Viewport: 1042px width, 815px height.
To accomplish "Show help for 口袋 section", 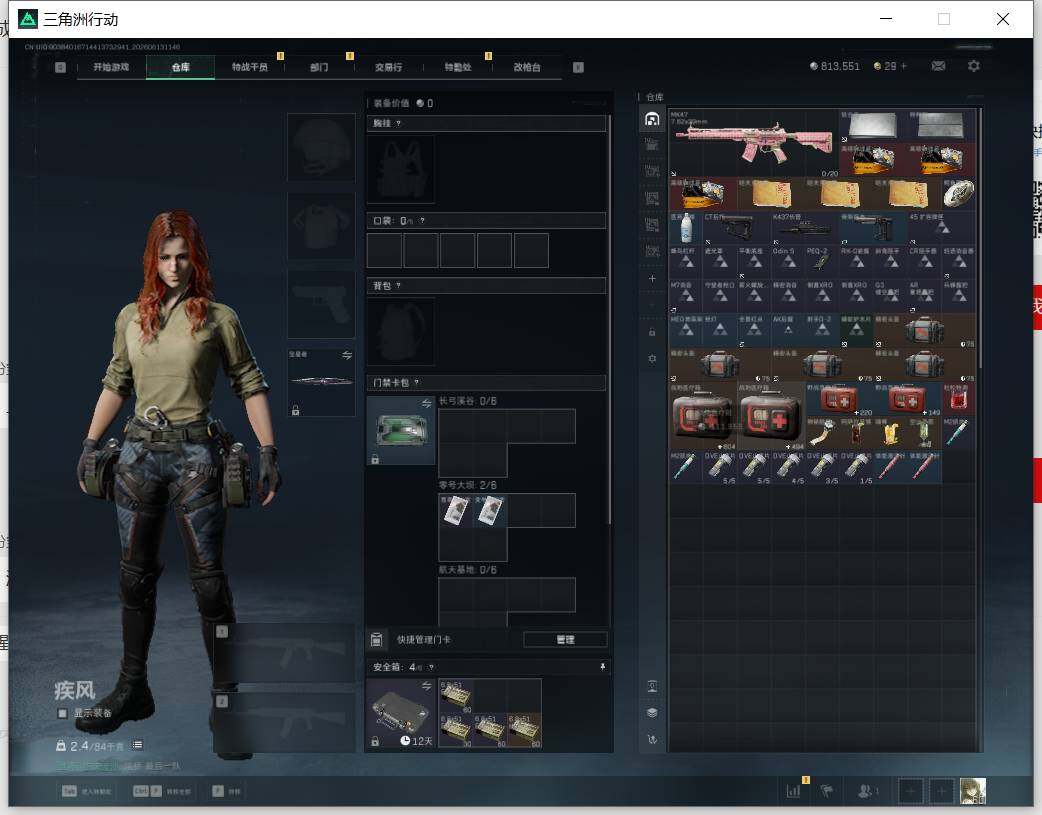I will 422,221.
